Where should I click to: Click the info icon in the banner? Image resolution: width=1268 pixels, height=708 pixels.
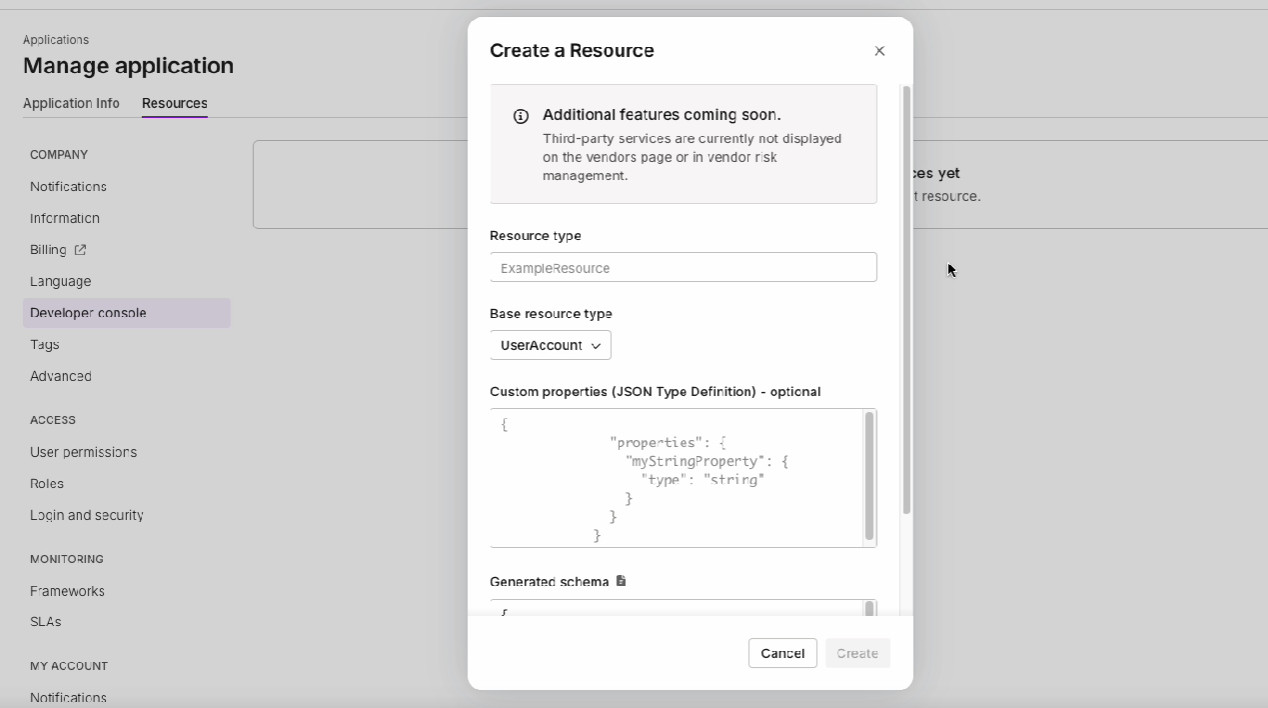520,116
